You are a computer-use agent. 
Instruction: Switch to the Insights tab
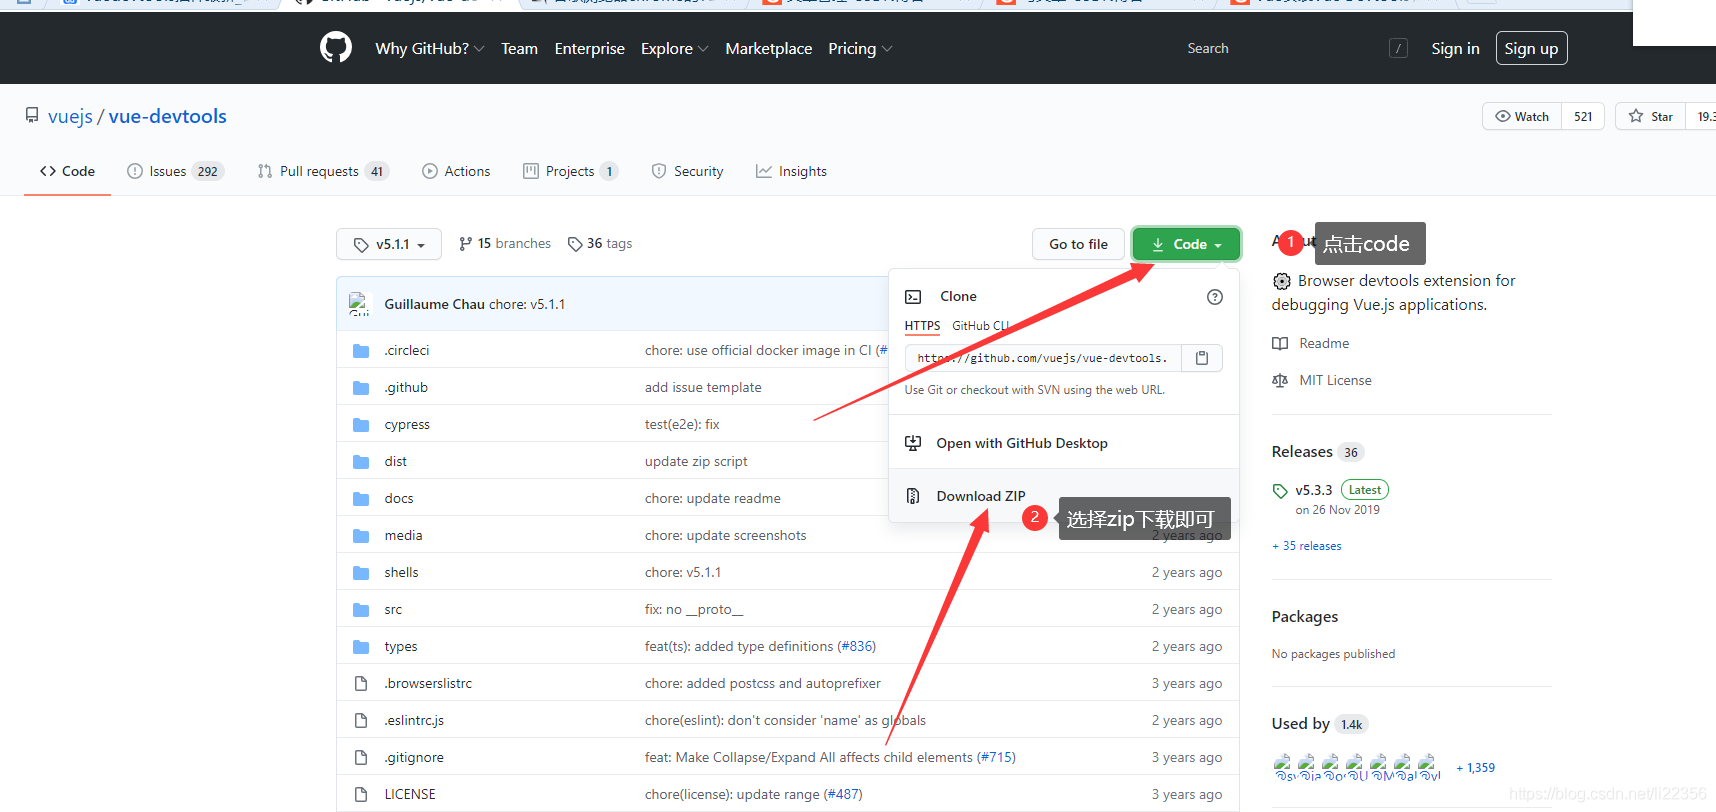tap(791, 171)
